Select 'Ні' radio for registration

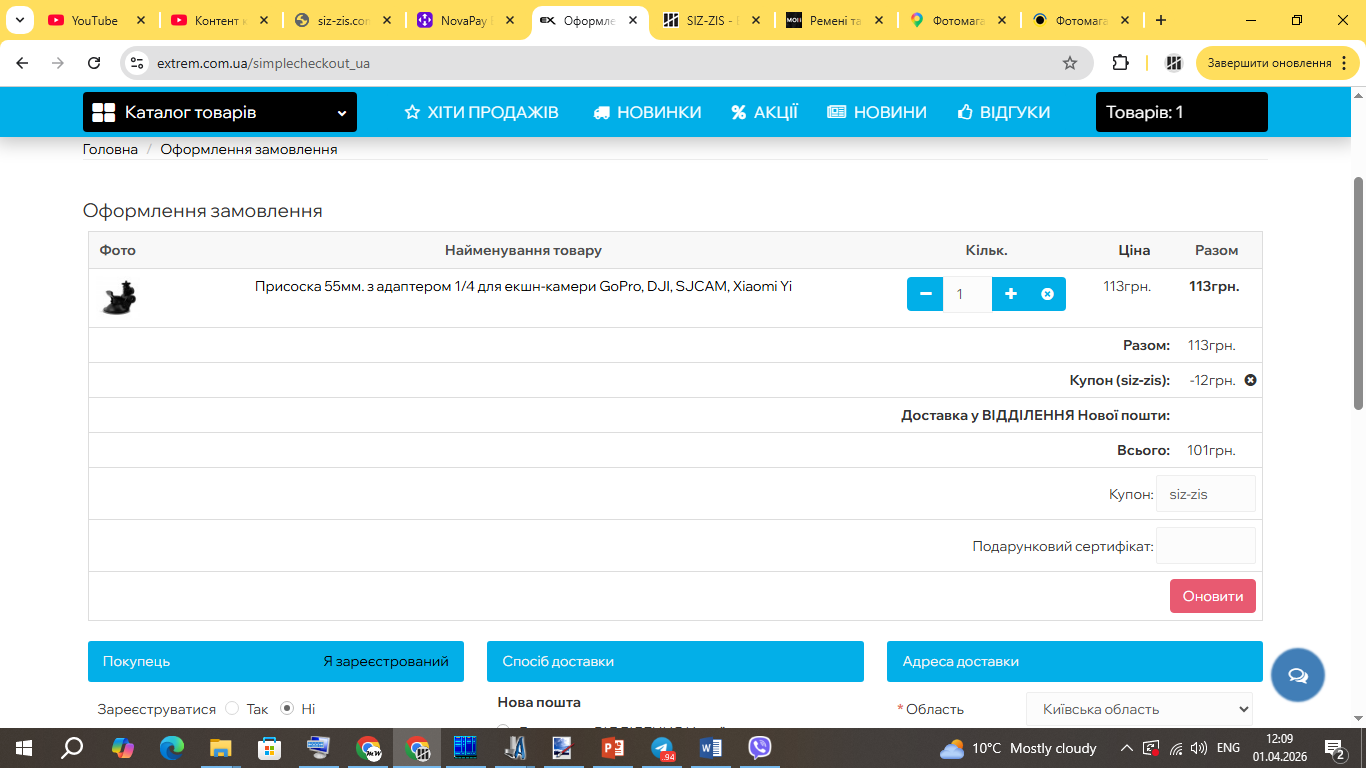[287, 709]
